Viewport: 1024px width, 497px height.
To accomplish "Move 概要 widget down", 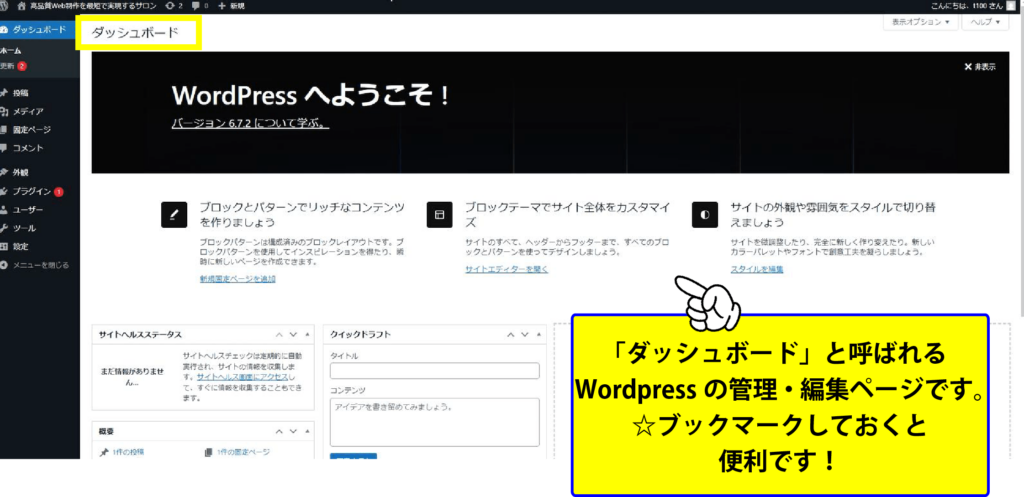I will [x=293, y=432].
